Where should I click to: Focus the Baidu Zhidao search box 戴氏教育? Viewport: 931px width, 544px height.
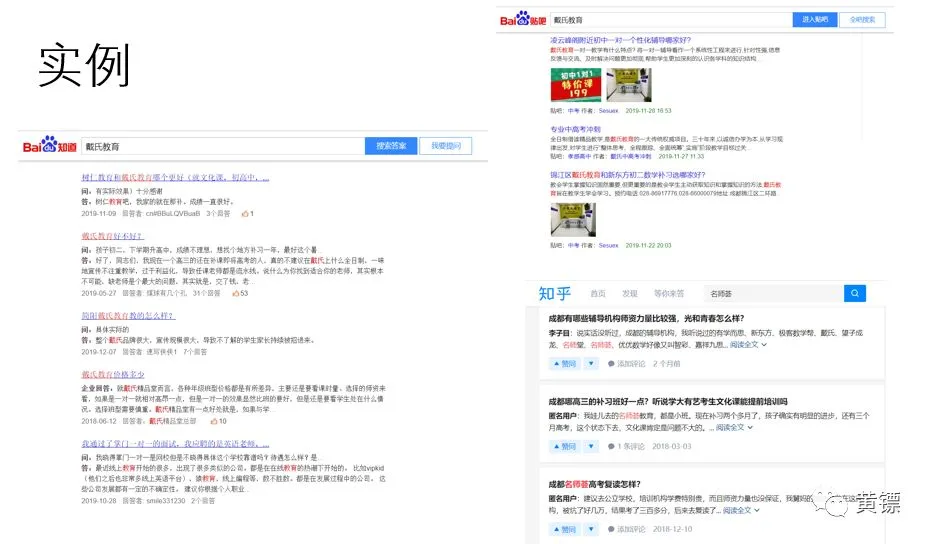pos(223,146)
